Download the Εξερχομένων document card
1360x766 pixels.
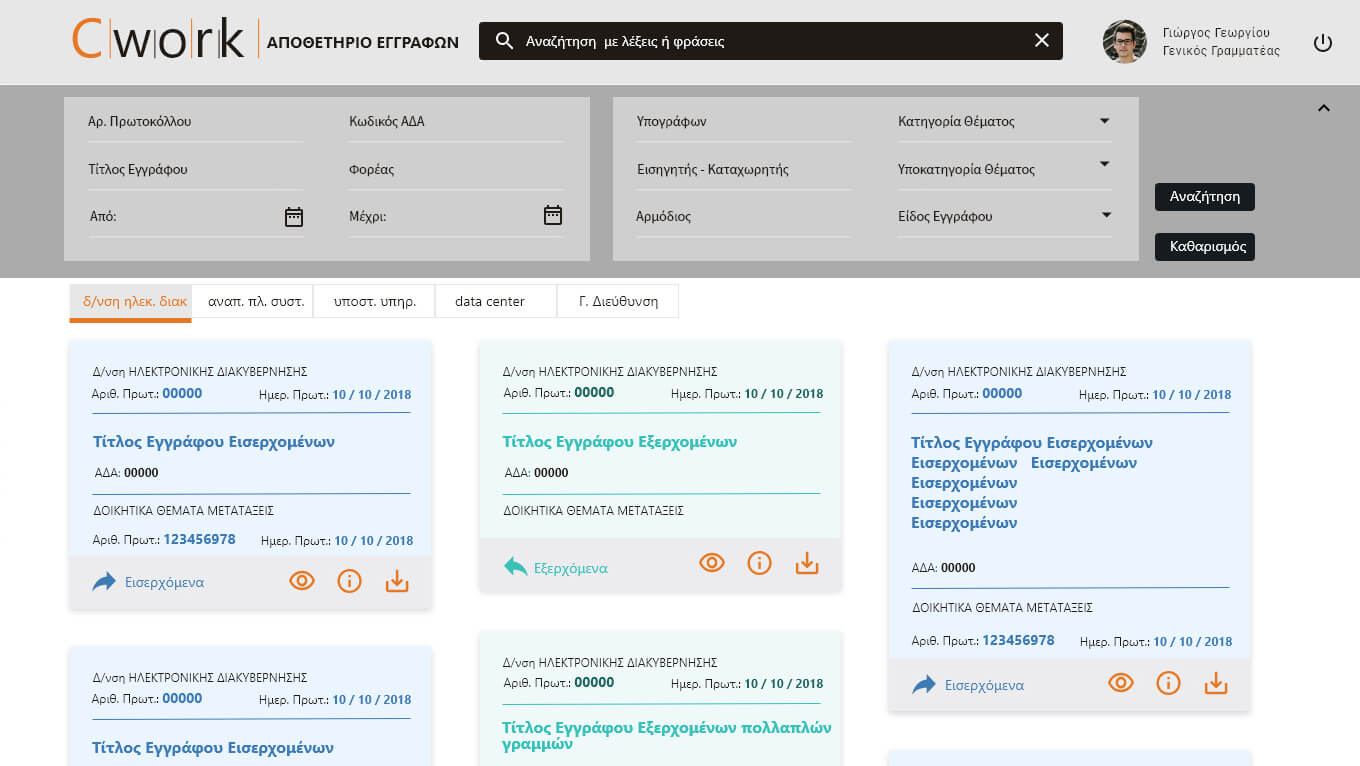pyautogui.click(x=807, y=564)
